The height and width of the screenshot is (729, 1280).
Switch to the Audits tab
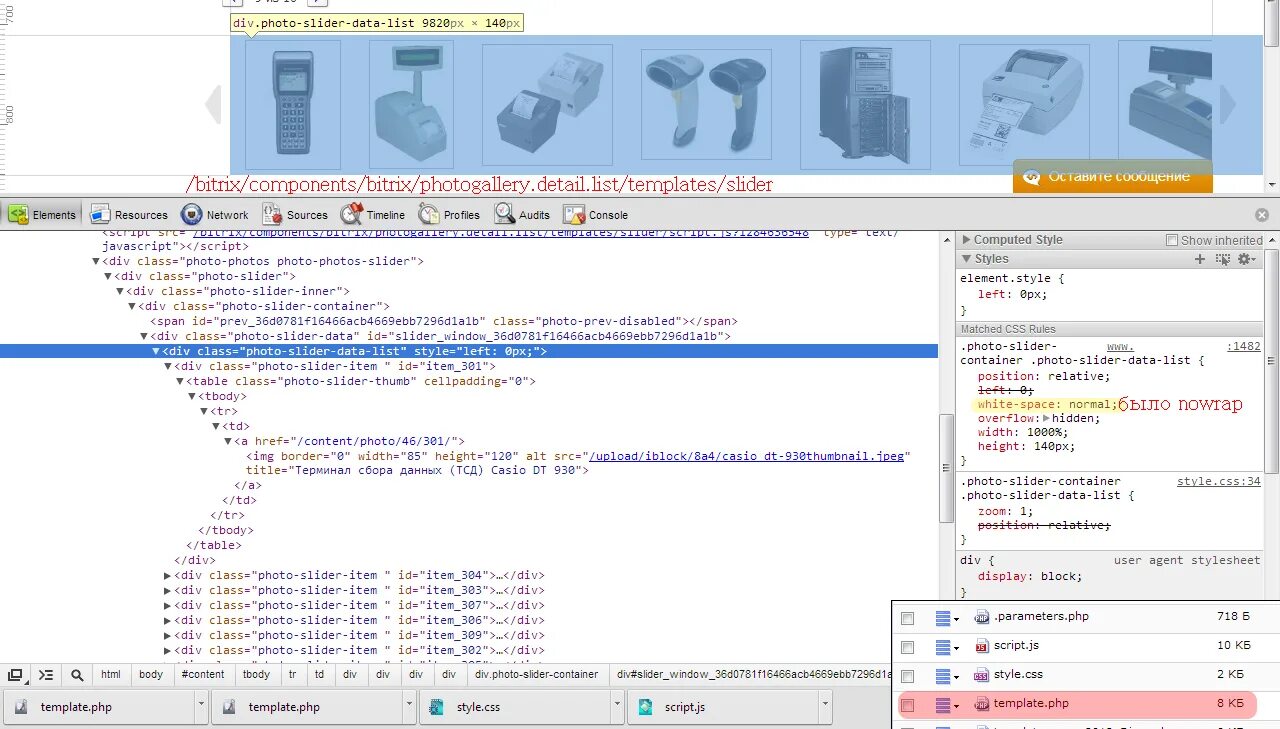(522, 214)
